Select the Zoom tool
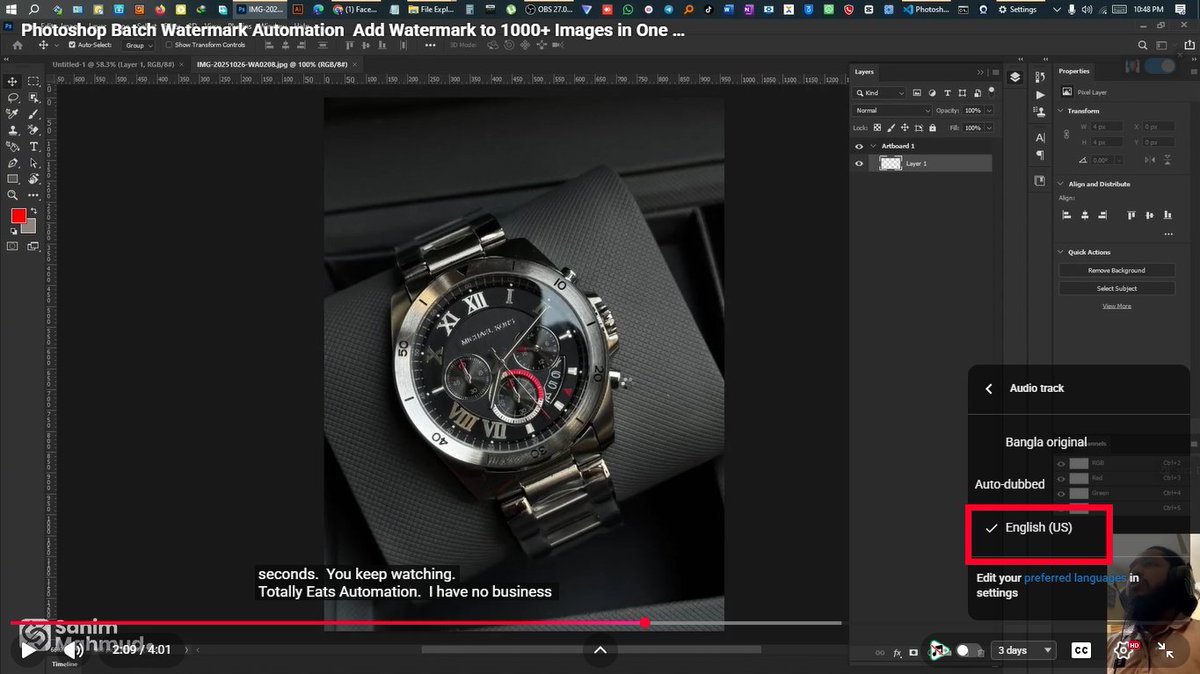This screenshot has width=1200, height=674. (x=12, y=195)
